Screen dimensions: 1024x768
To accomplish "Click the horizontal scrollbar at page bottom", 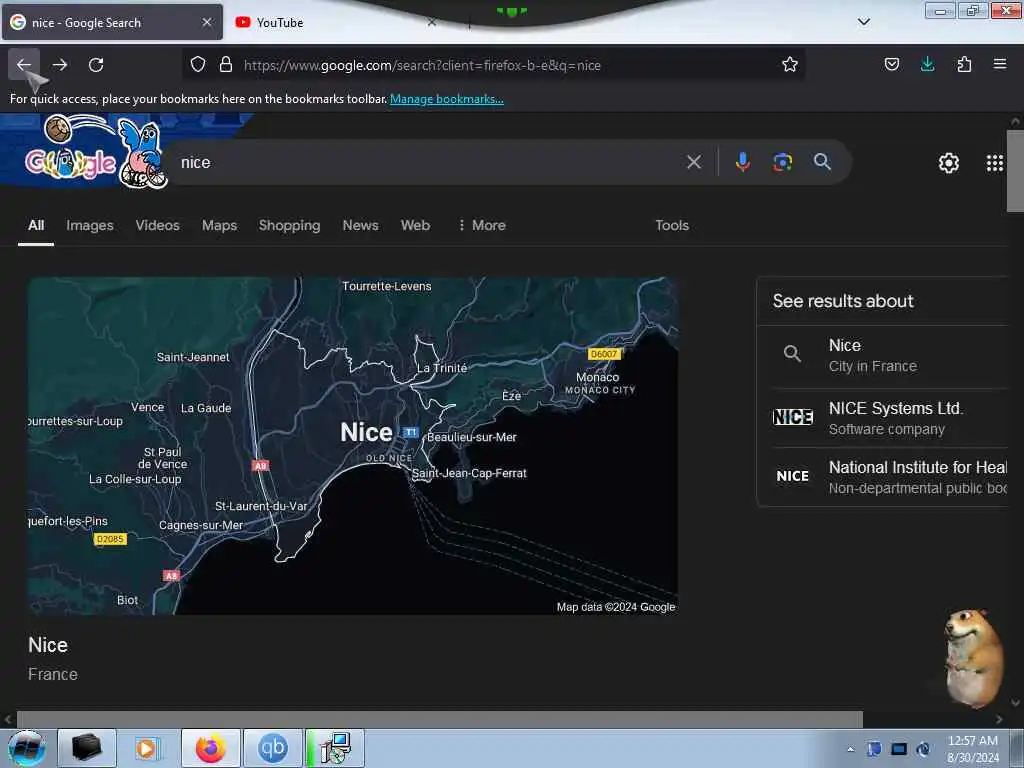I will [439, 719].
